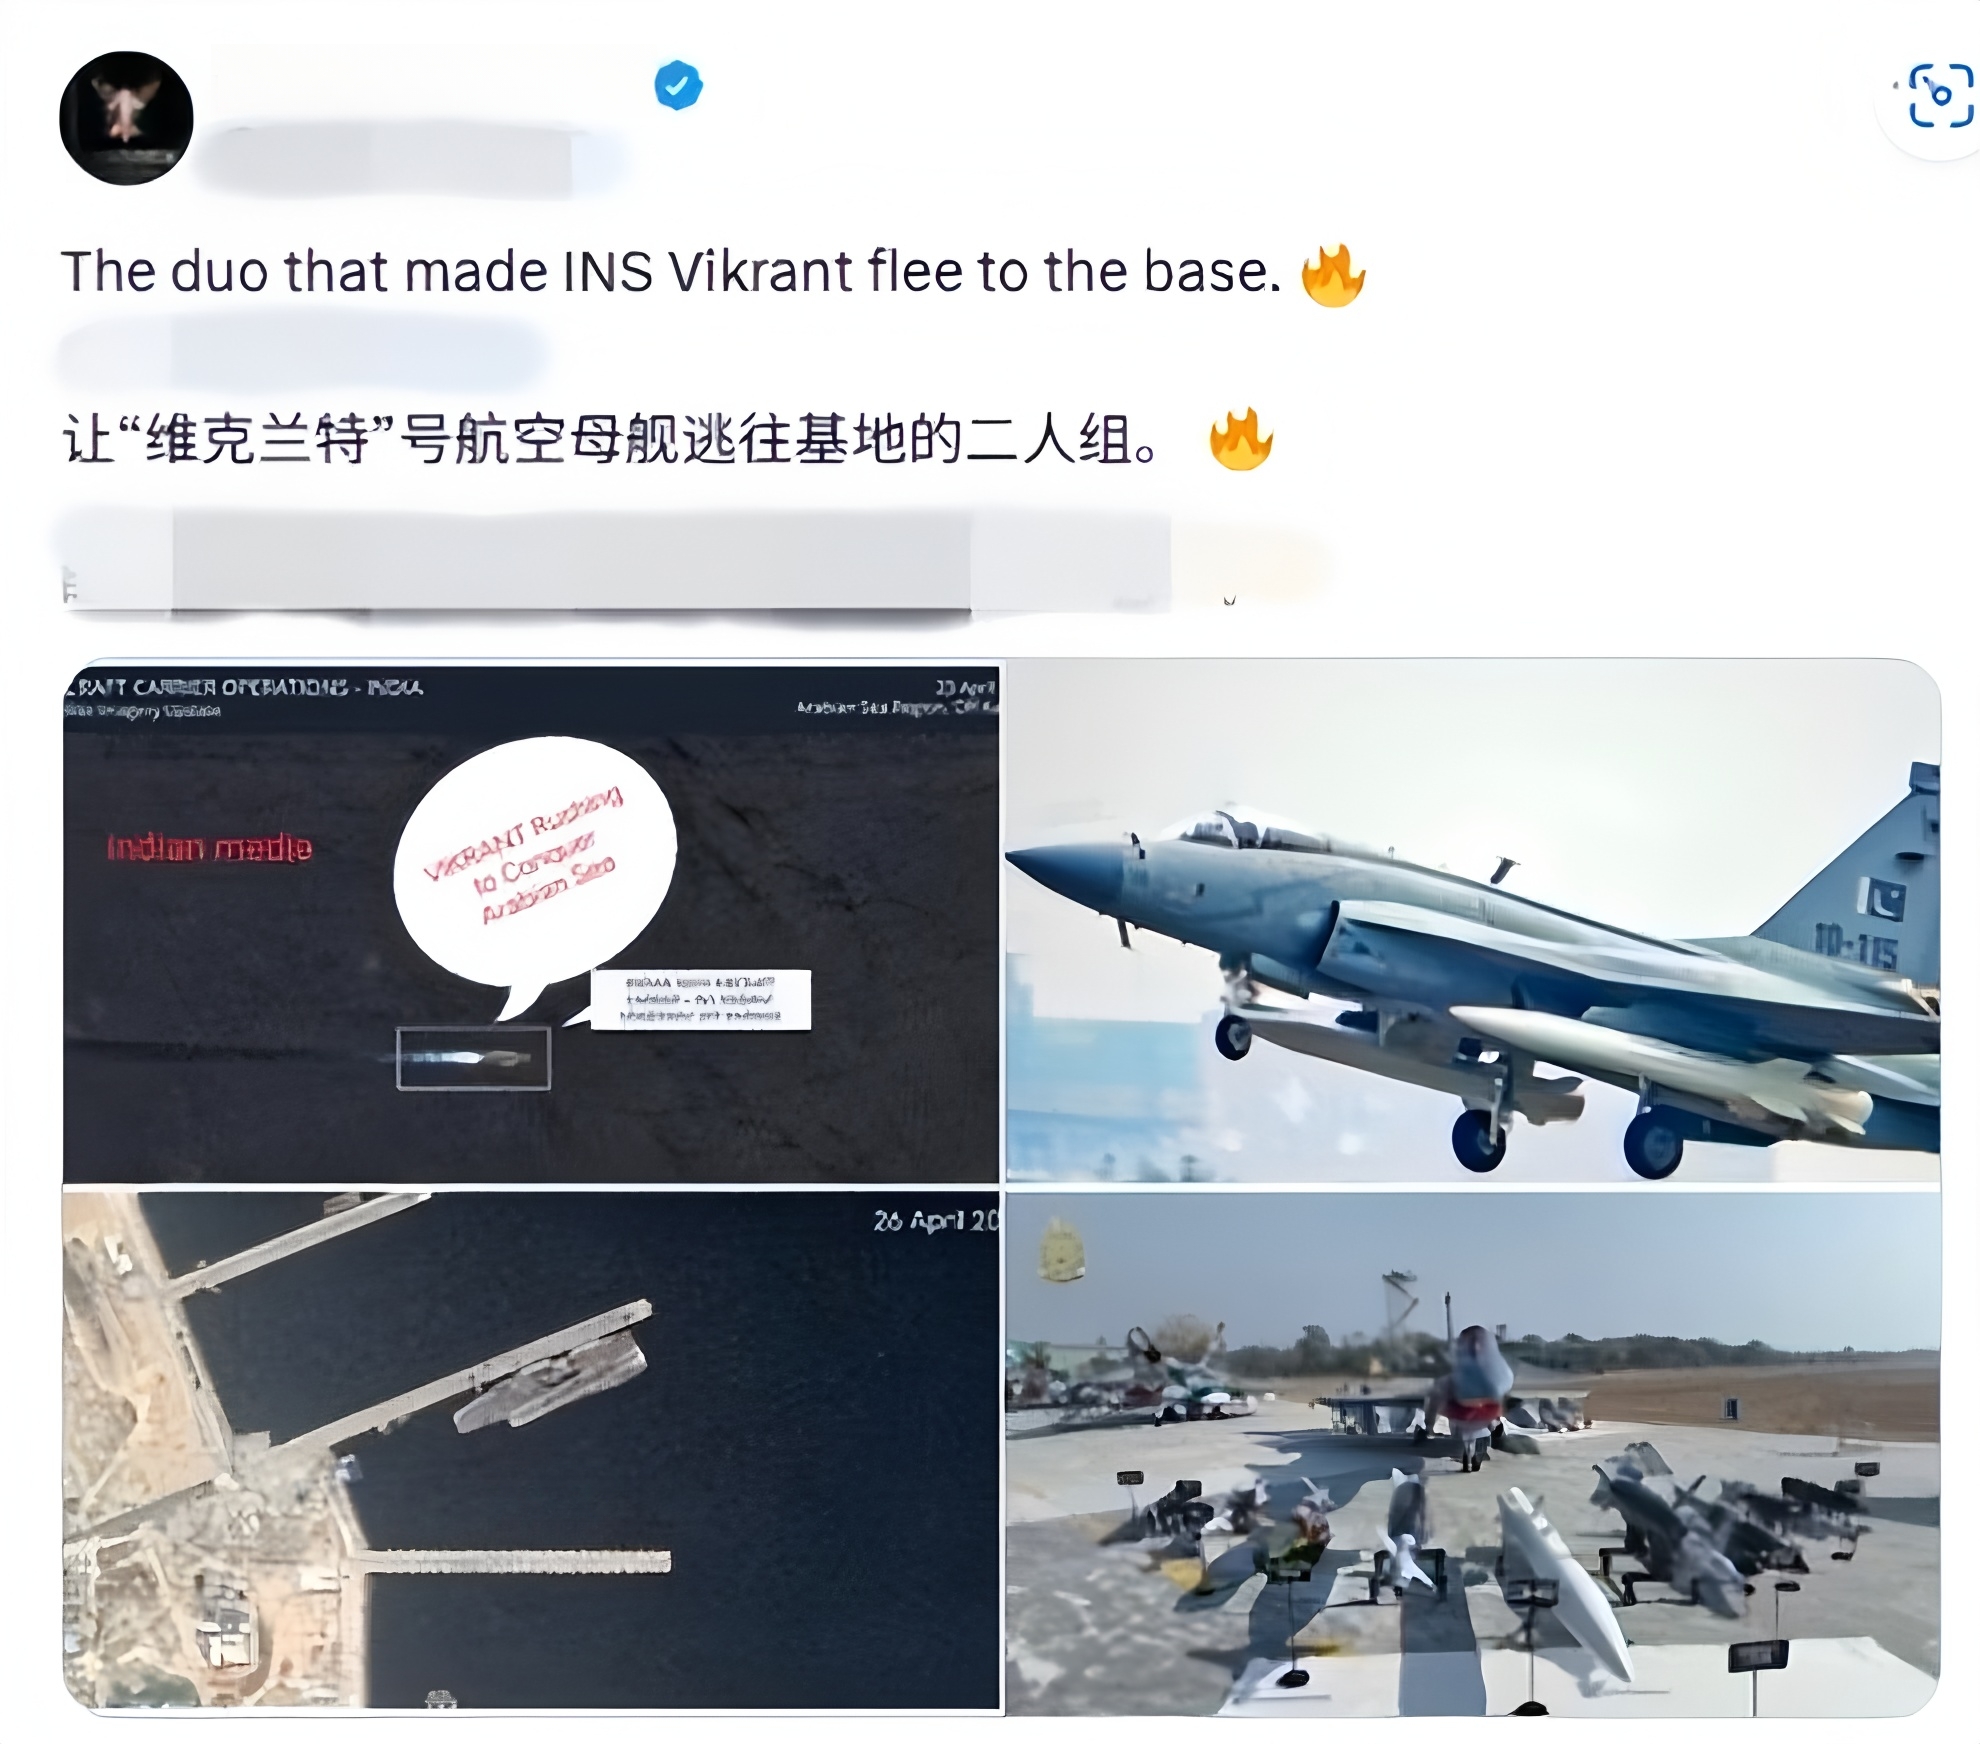
Task: Click the fire emoji after English text
Action: pyautogui.click(x=1333, y=274)
